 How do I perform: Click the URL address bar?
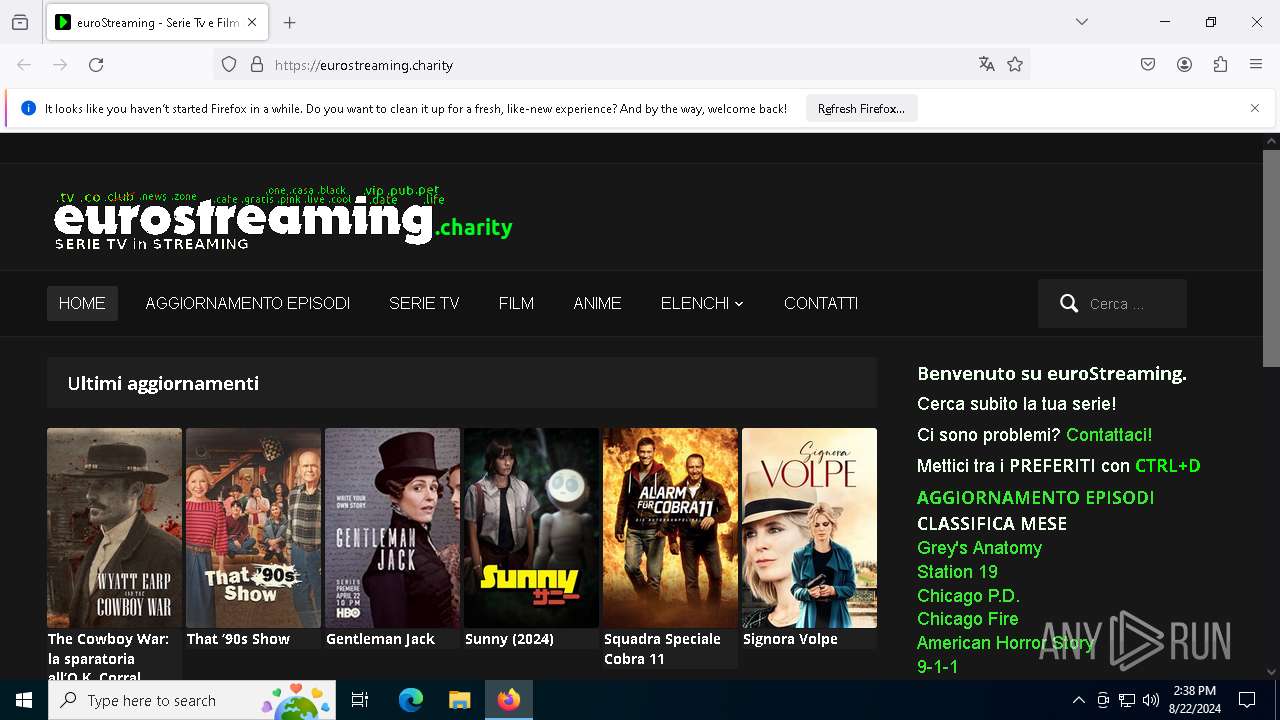pyautogui.click(x=620, y=65)
